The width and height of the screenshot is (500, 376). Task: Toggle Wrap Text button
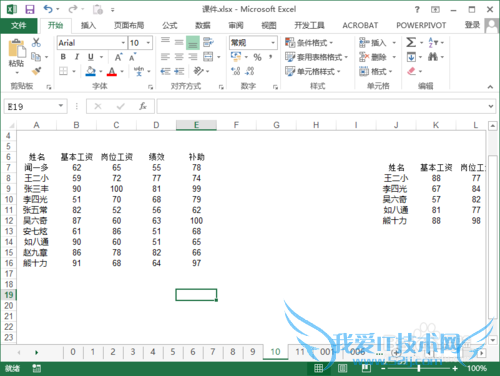click(x=208, y=42)
